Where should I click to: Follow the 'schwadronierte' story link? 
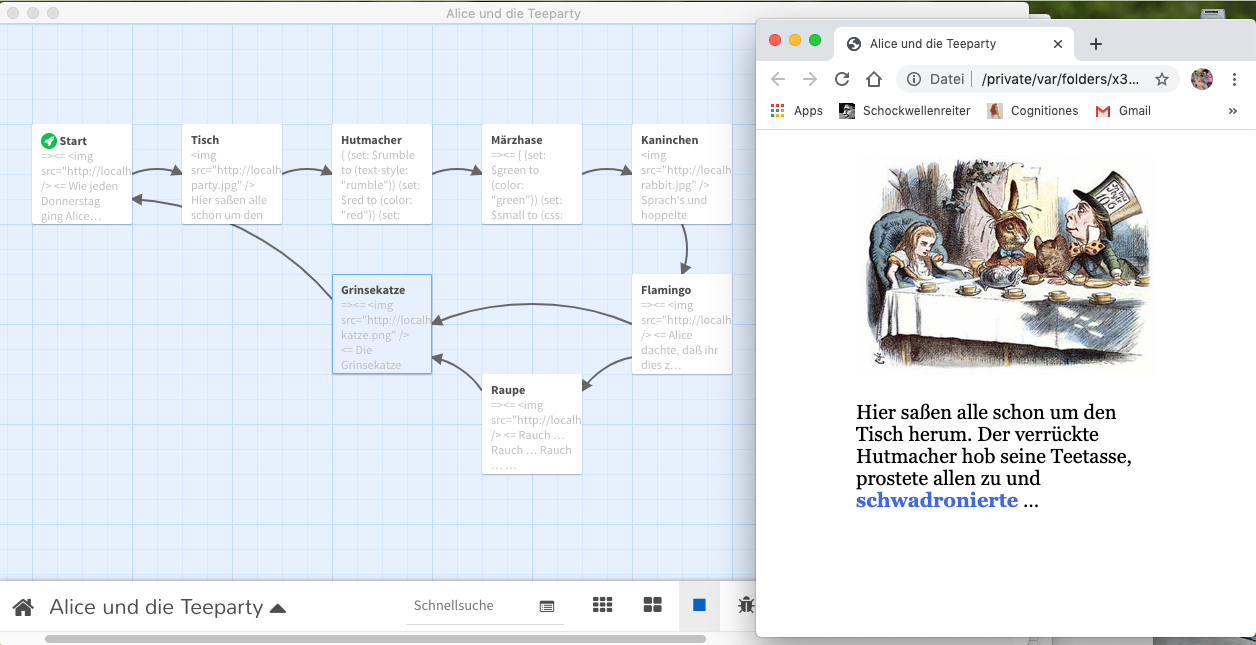[937, 501]
